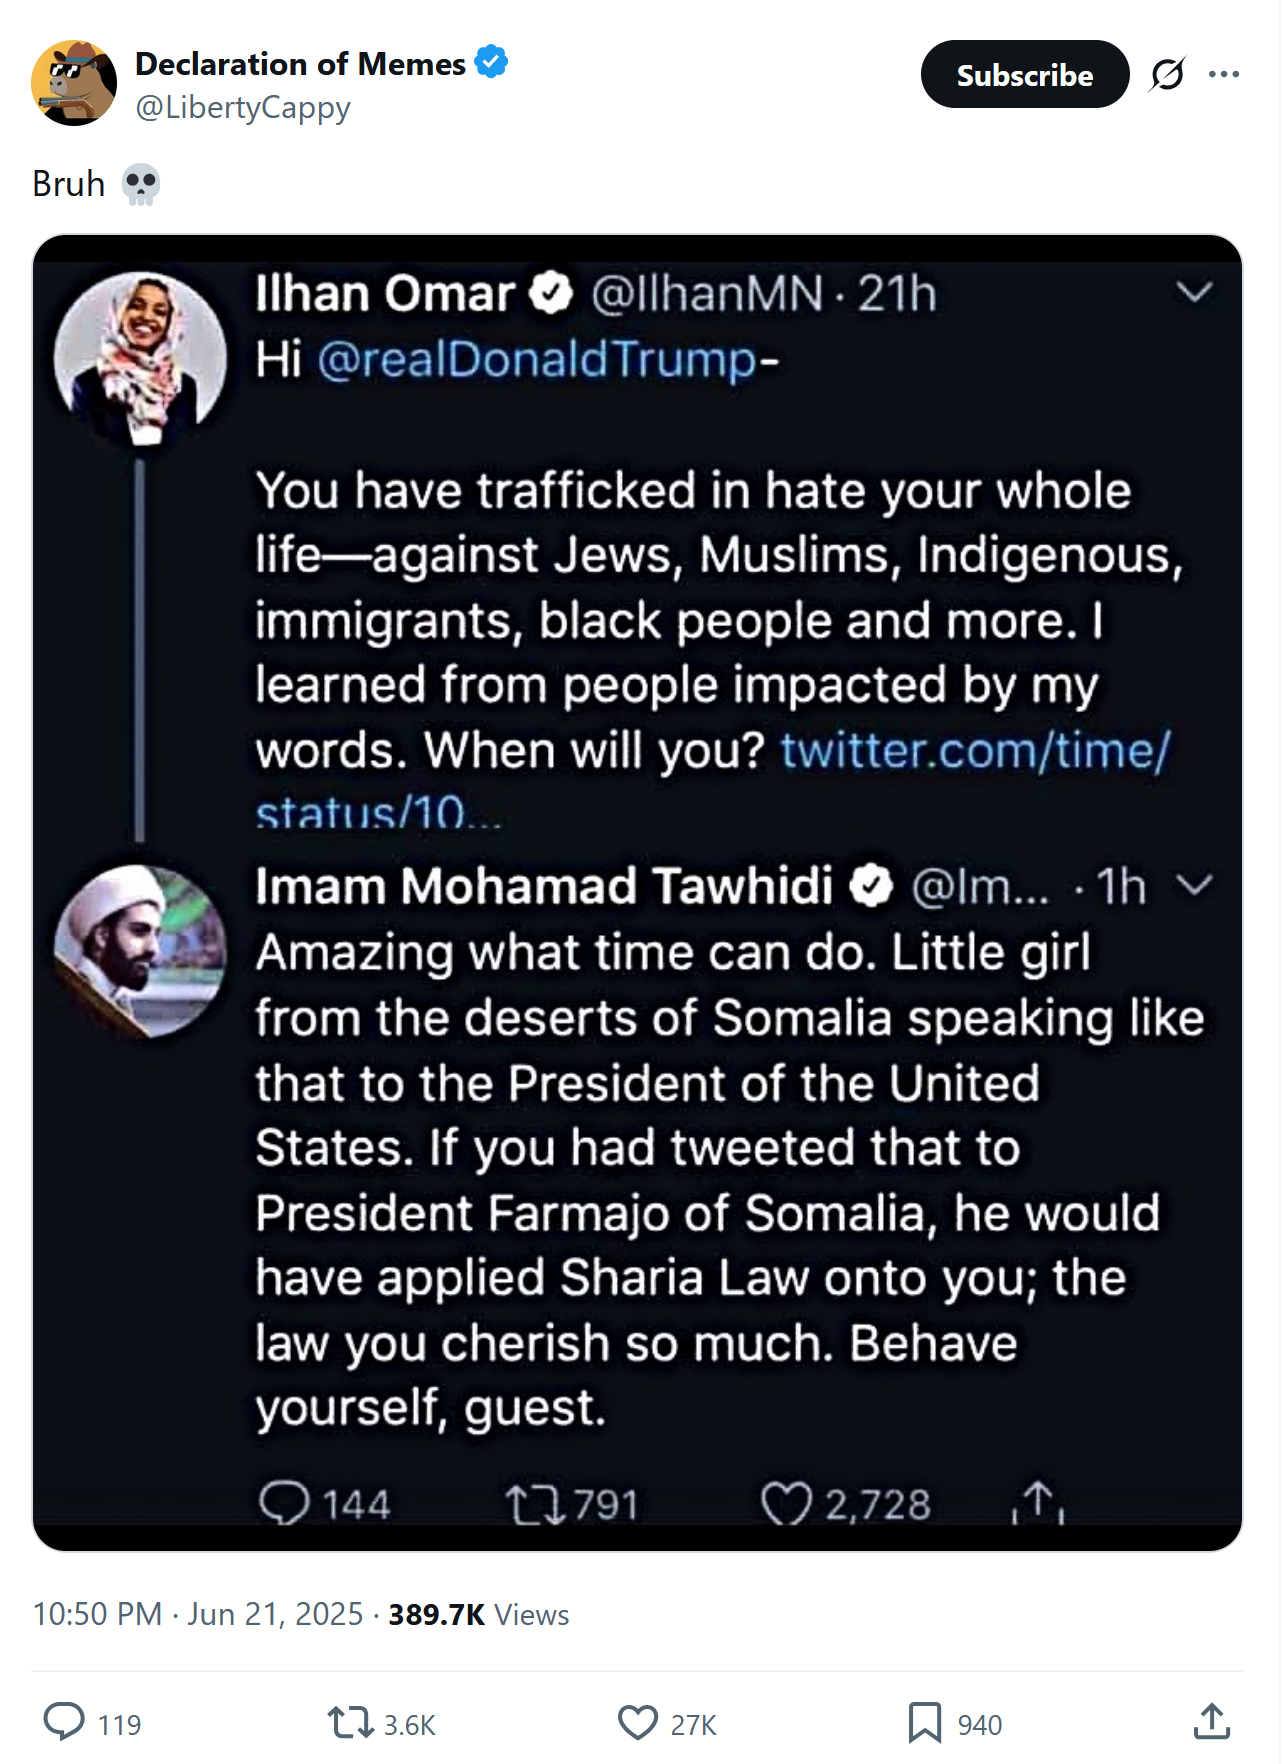Click the blue verified checkmark badge

point(491,62)
